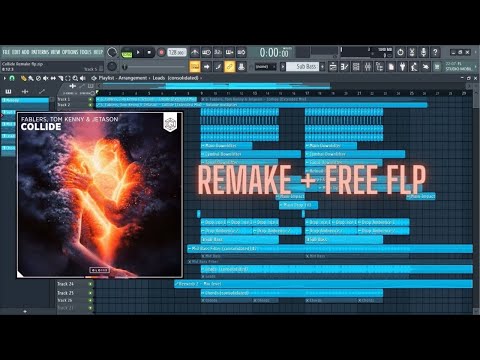Screen dimensions: 480x360
Task: Open the HELP menu
Action: click(x=98, y=52)
